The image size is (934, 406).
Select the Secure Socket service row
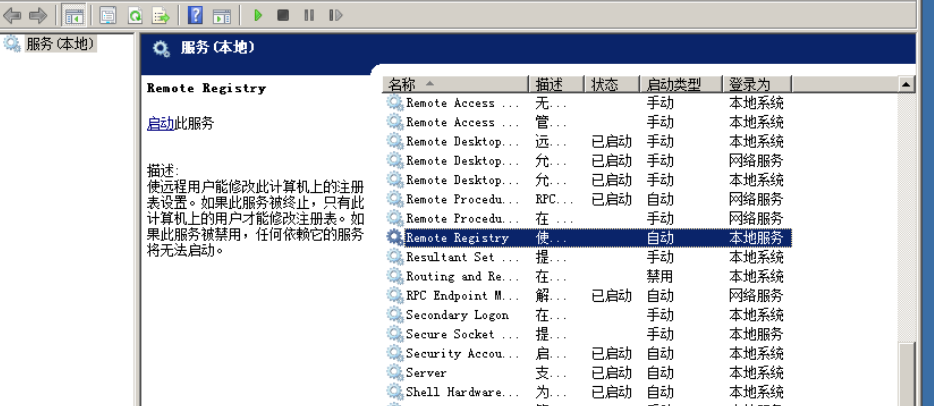587,334
